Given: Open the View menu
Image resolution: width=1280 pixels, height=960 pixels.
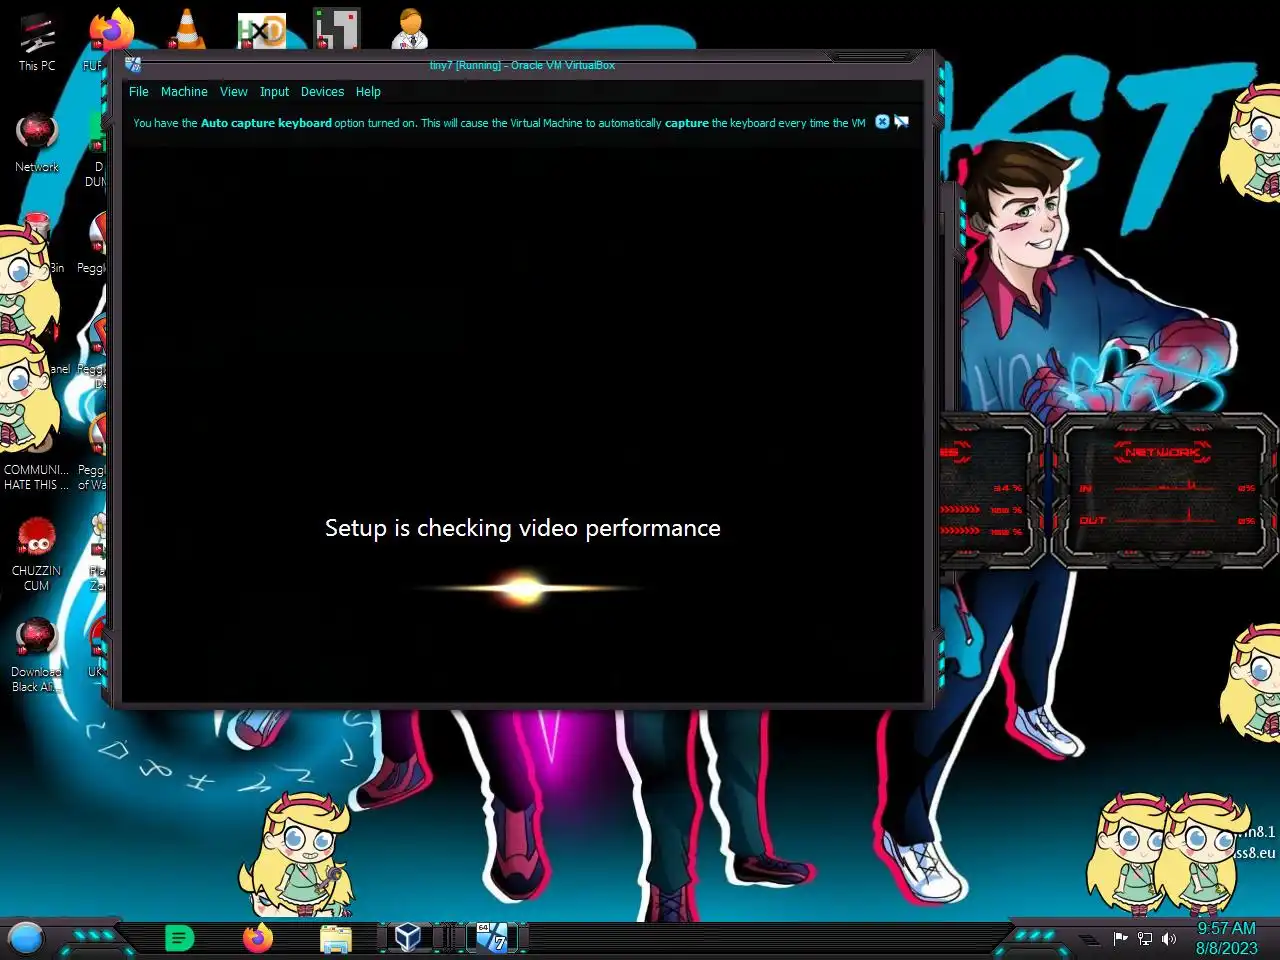Looking at the screenshot, I should coord(233,91).
